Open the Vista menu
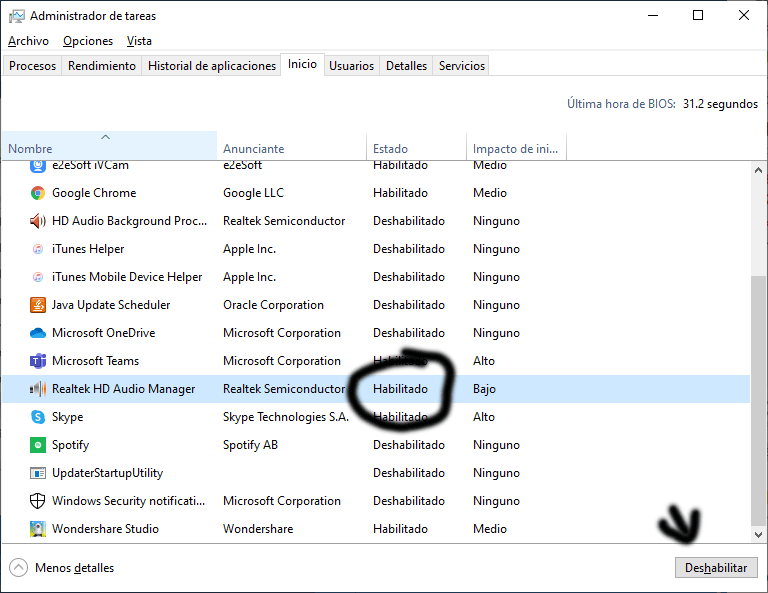This screenshot has width=768, height=593. pos(139,41)
